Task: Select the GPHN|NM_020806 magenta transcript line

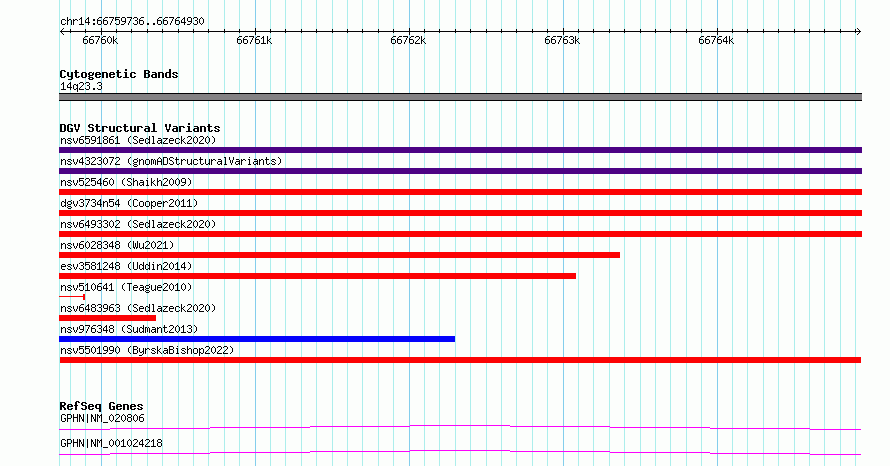Action: point(460,427)
